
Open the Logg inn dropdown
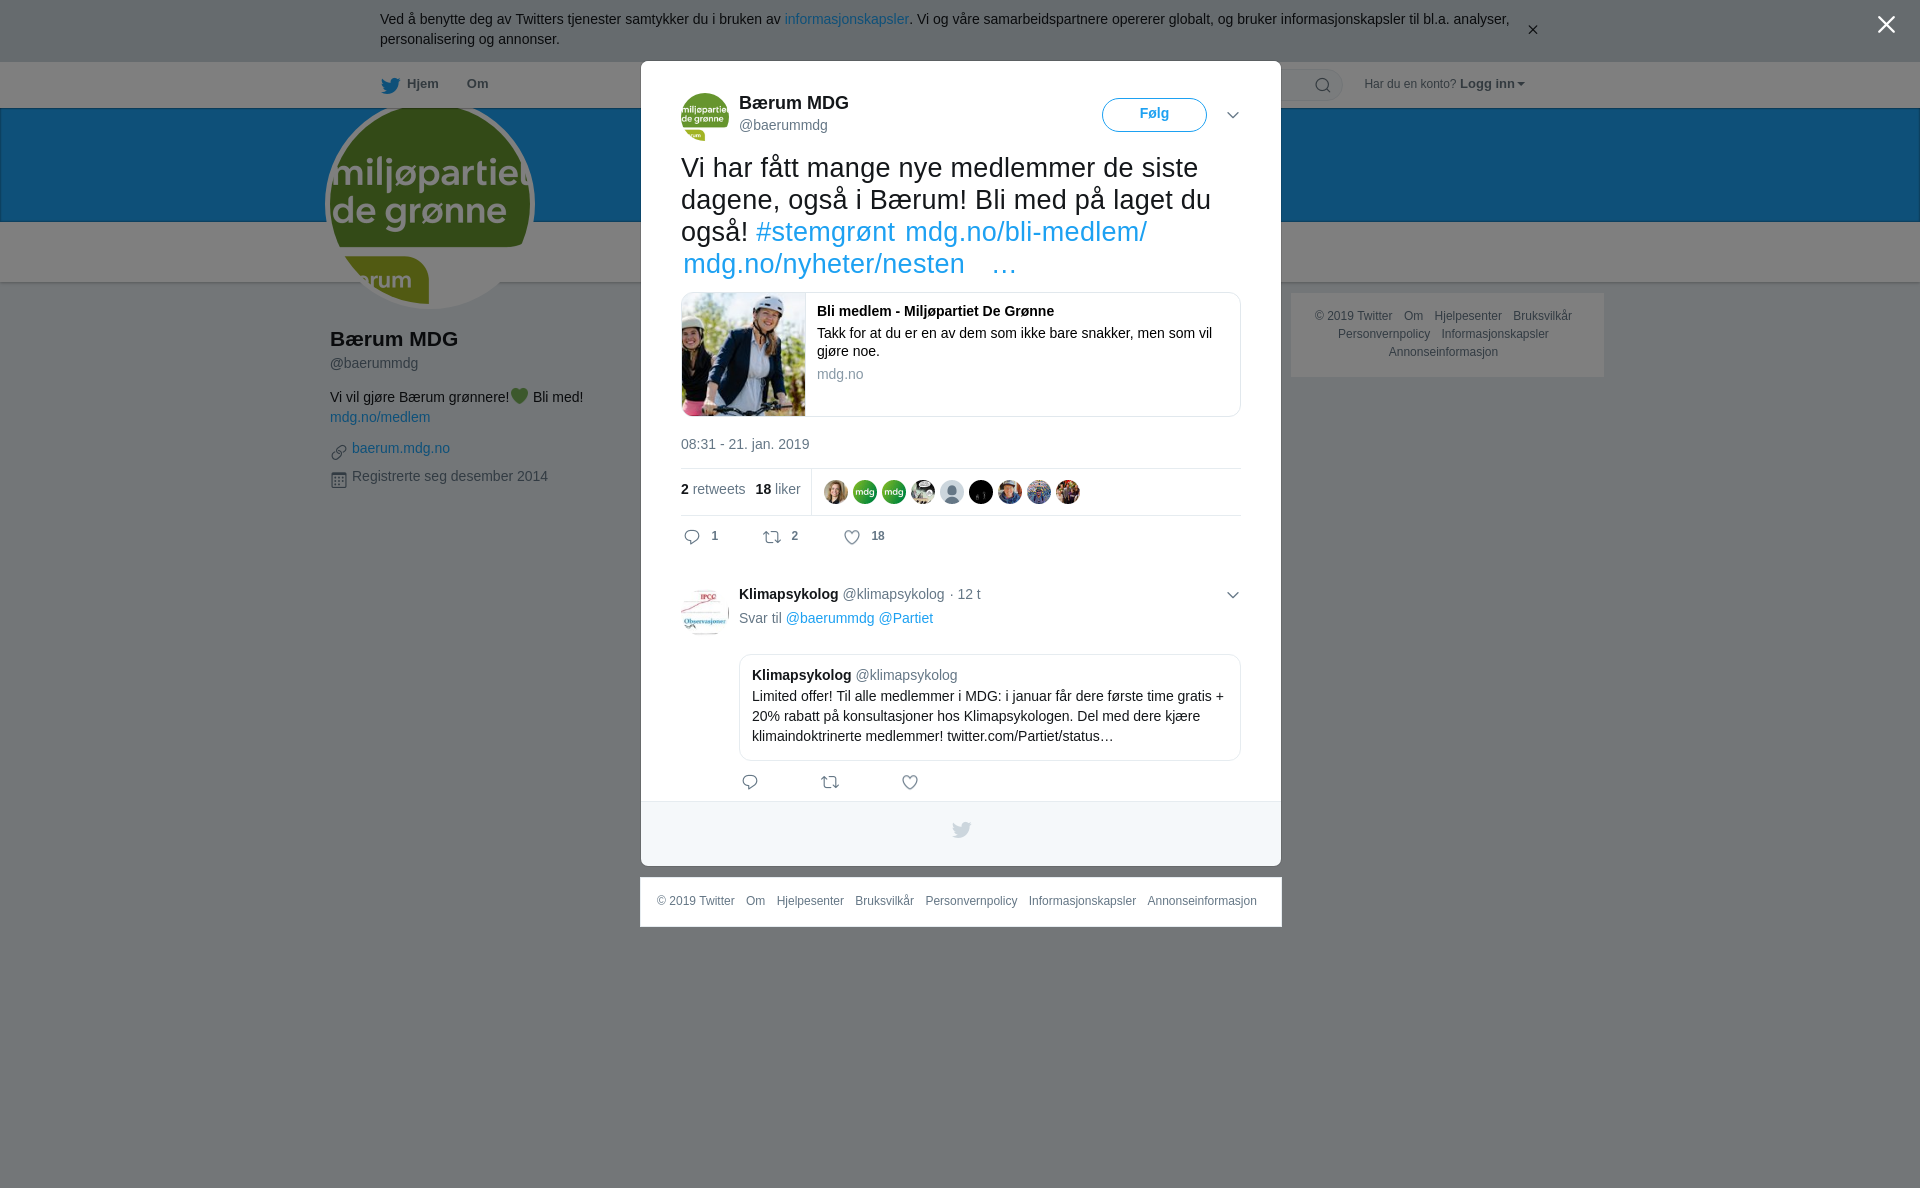[x=1491, y=84]
